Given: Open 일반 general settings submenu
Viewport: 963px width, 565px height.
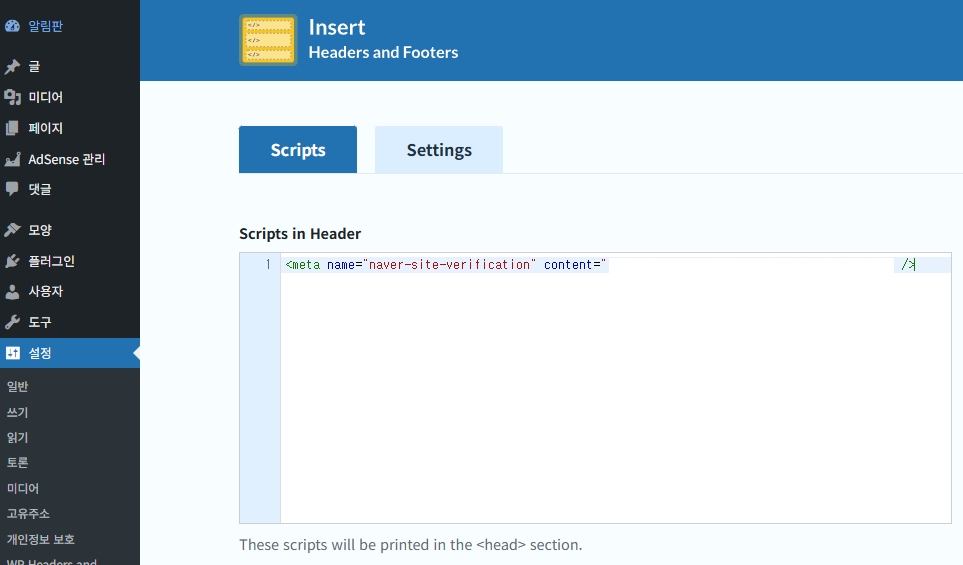Looking at the screenshot, I should coord(18,386).
